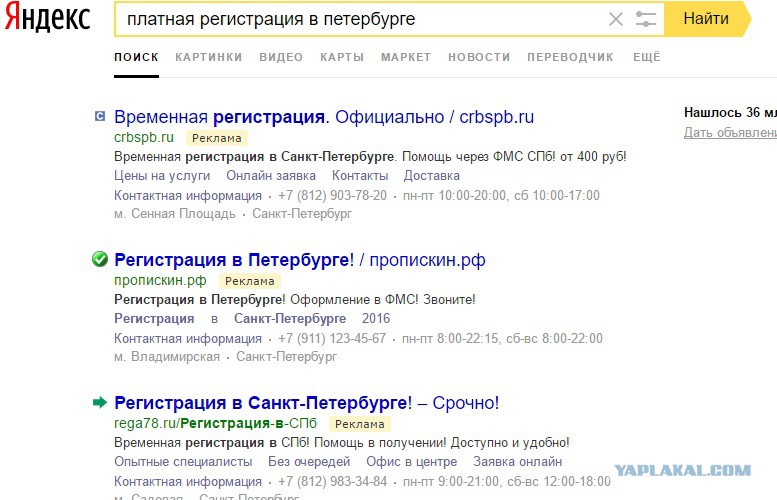
Task: Click the crbspb.ru result favicon
Action: coord(100,116)
